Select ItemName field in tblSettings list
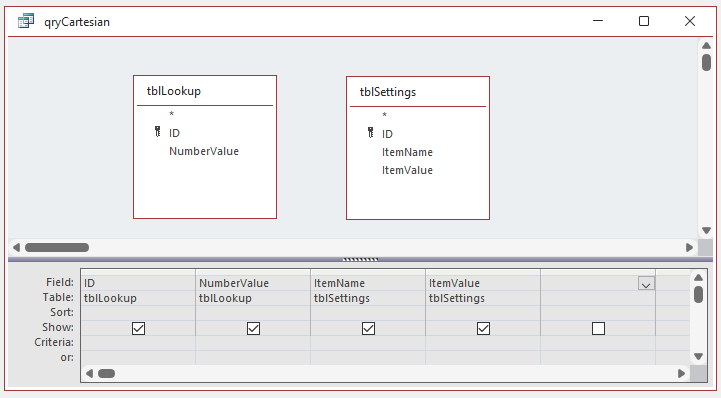Viewport: 721px width, 398px height. (x=407, y=152)
